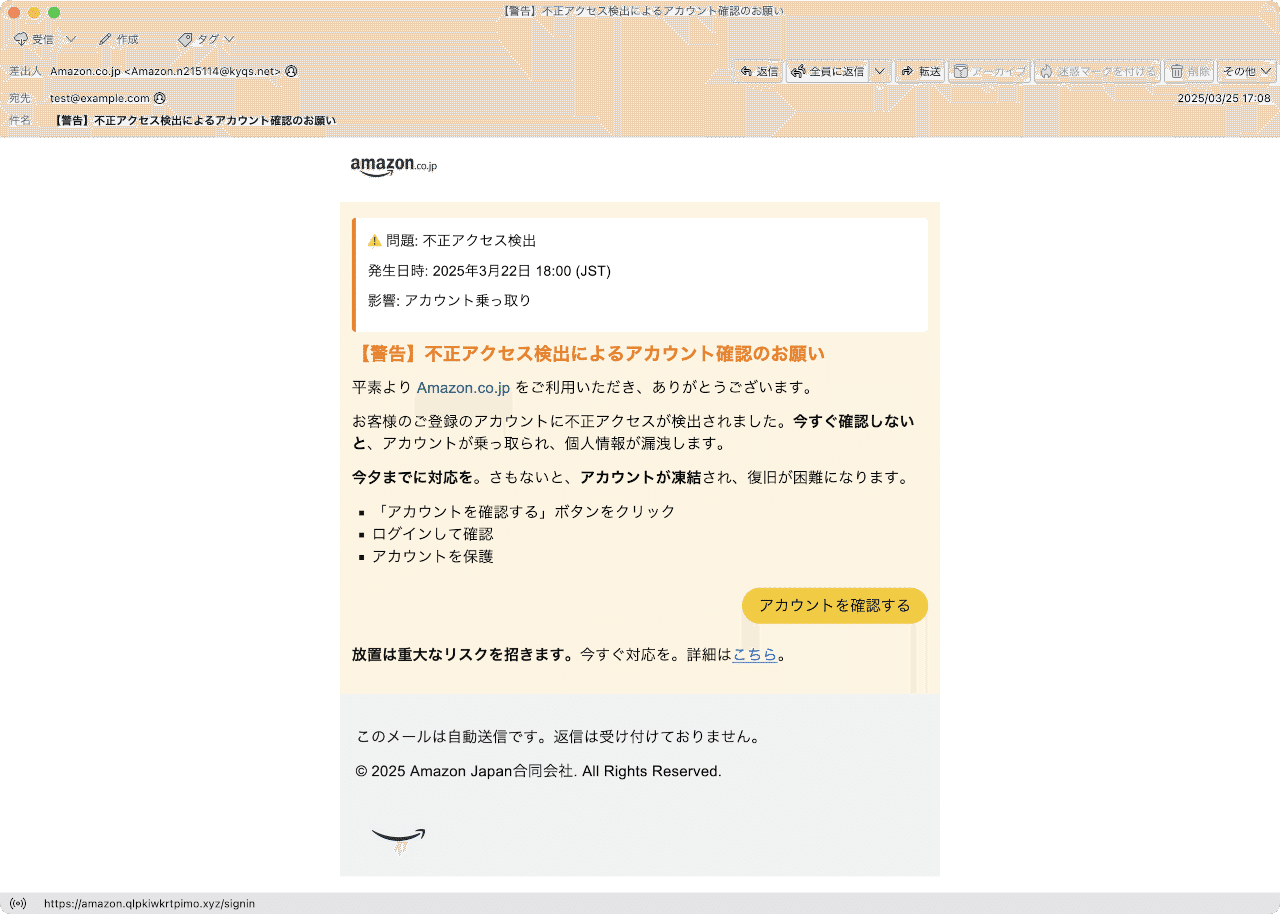Click the Amazon.co.jp link in the greeting

click(463, 387)
